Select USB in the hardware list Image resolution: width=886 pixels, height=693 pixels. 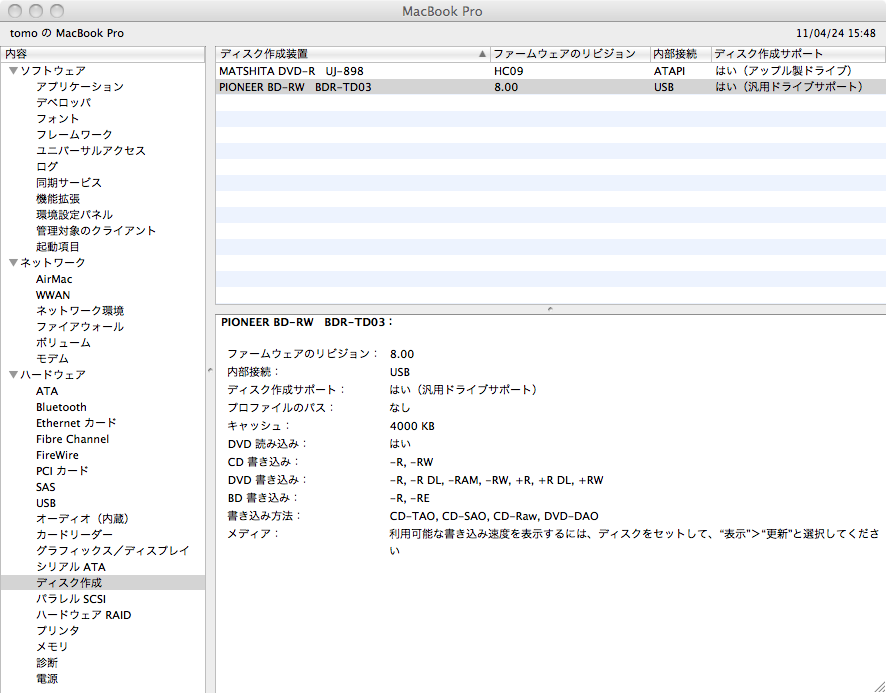point(46,503)
